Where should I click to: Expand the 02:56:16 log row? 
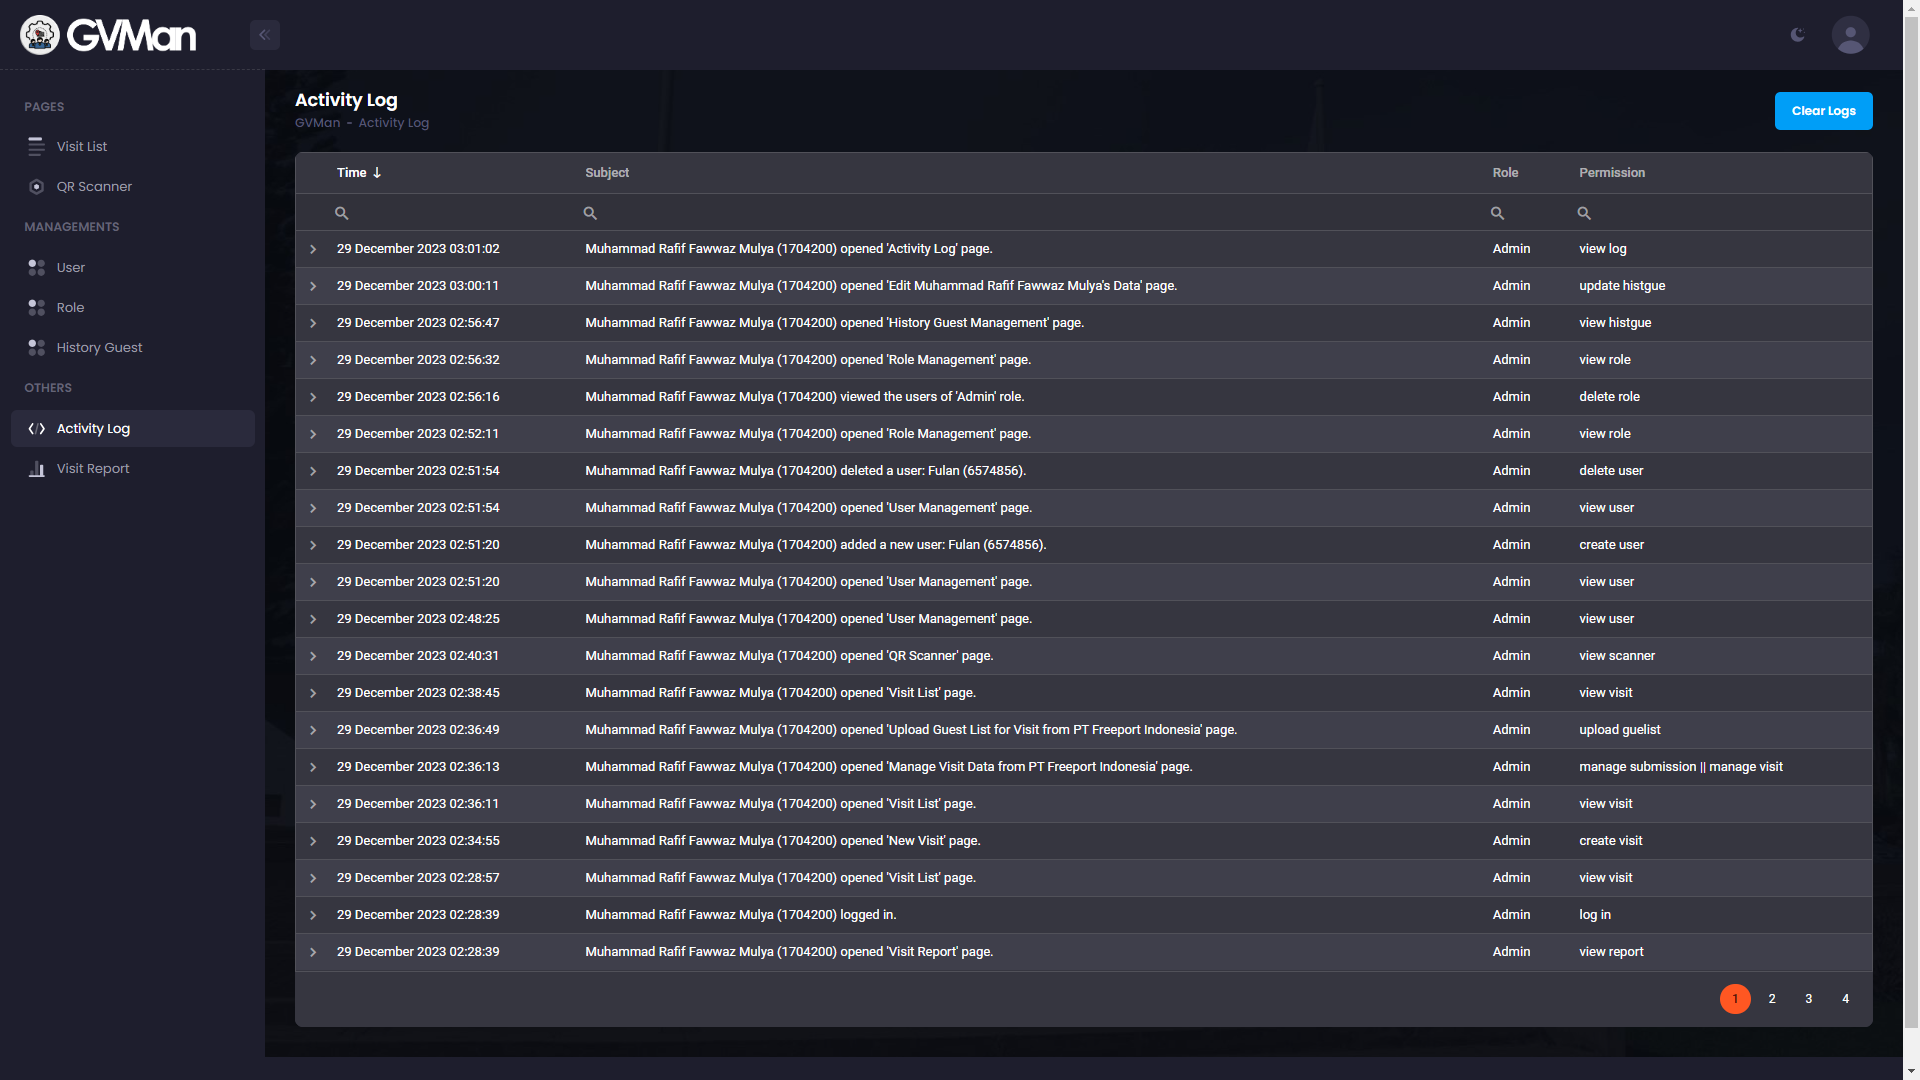[x=313, y=397]
